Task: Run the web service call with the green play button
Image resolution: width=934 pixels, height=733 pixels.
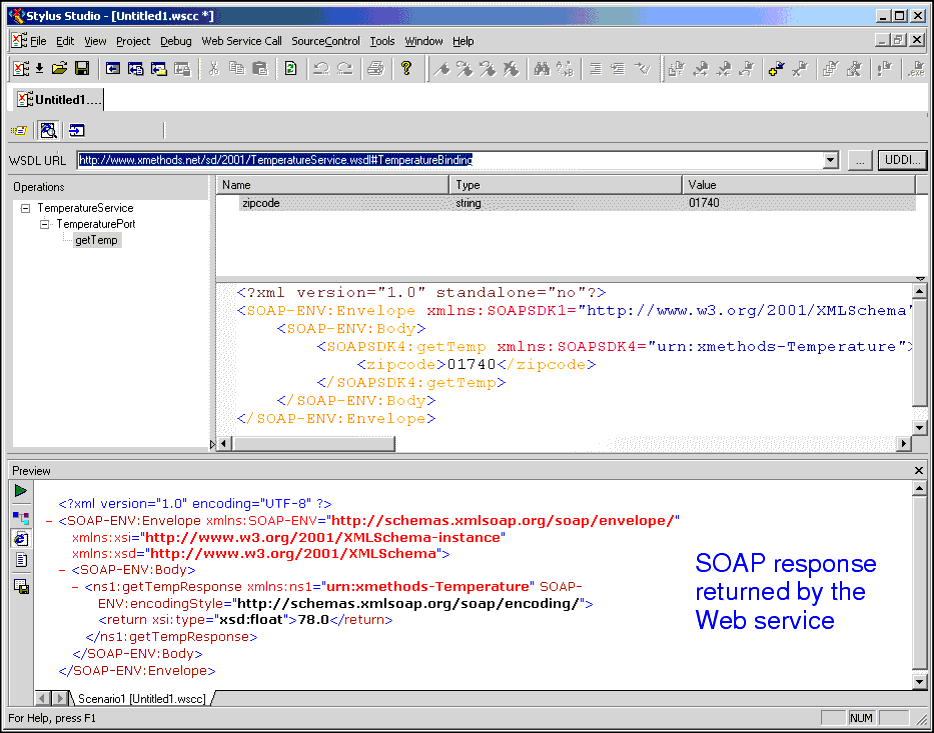Action: coord(21,491)
